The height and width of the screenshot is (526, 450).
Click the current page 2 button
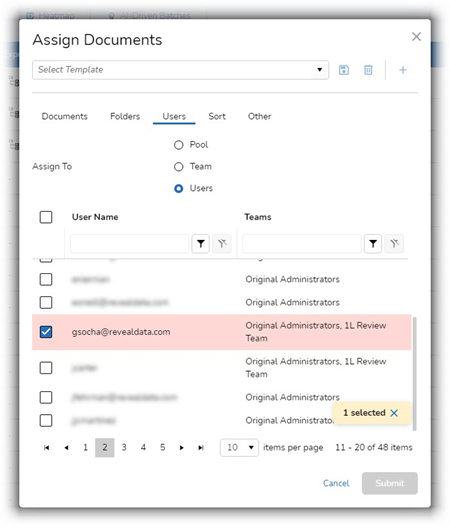pyautogui.click(x=105, y=448)
